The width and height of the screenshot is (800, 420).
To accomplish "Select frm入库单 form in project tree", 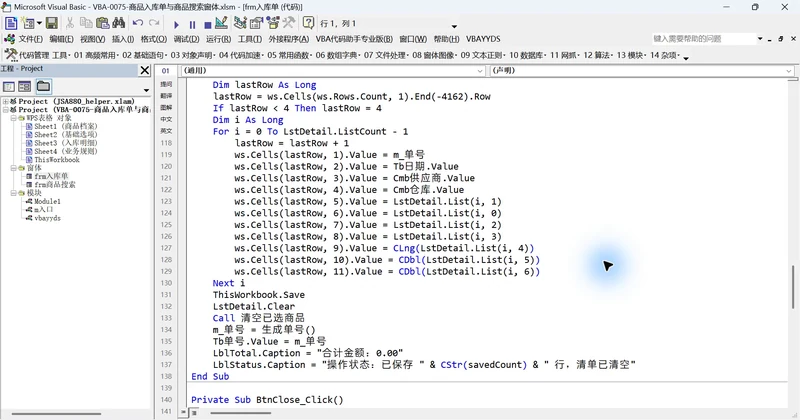I will 47,176.
